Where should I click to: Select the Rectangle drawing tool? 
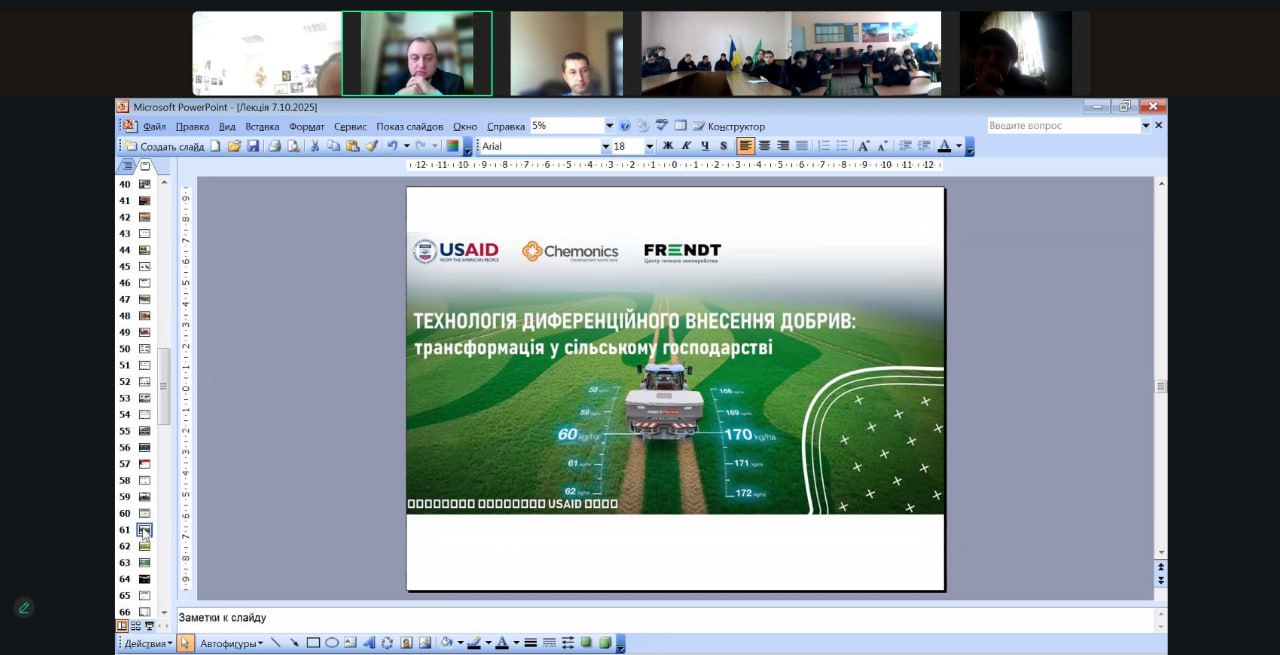pyautogui.click(x=313, y=643)
